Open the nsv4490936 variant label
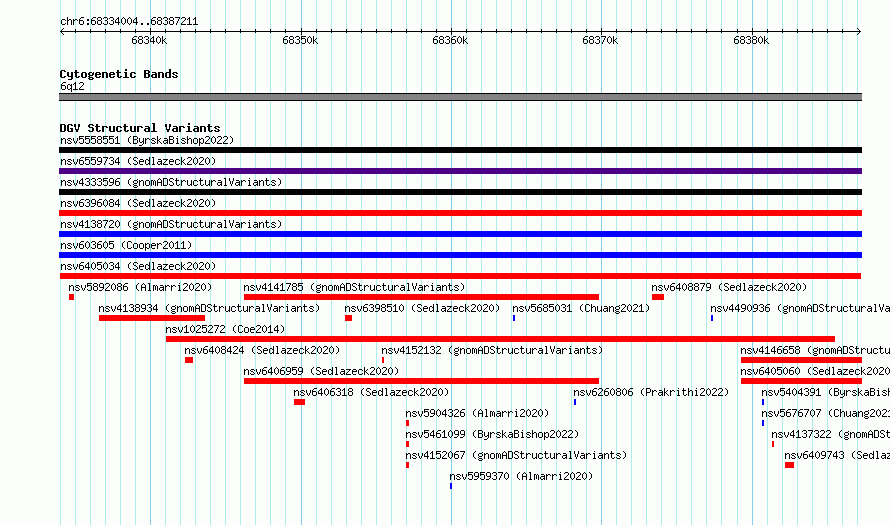 (800, 308)
